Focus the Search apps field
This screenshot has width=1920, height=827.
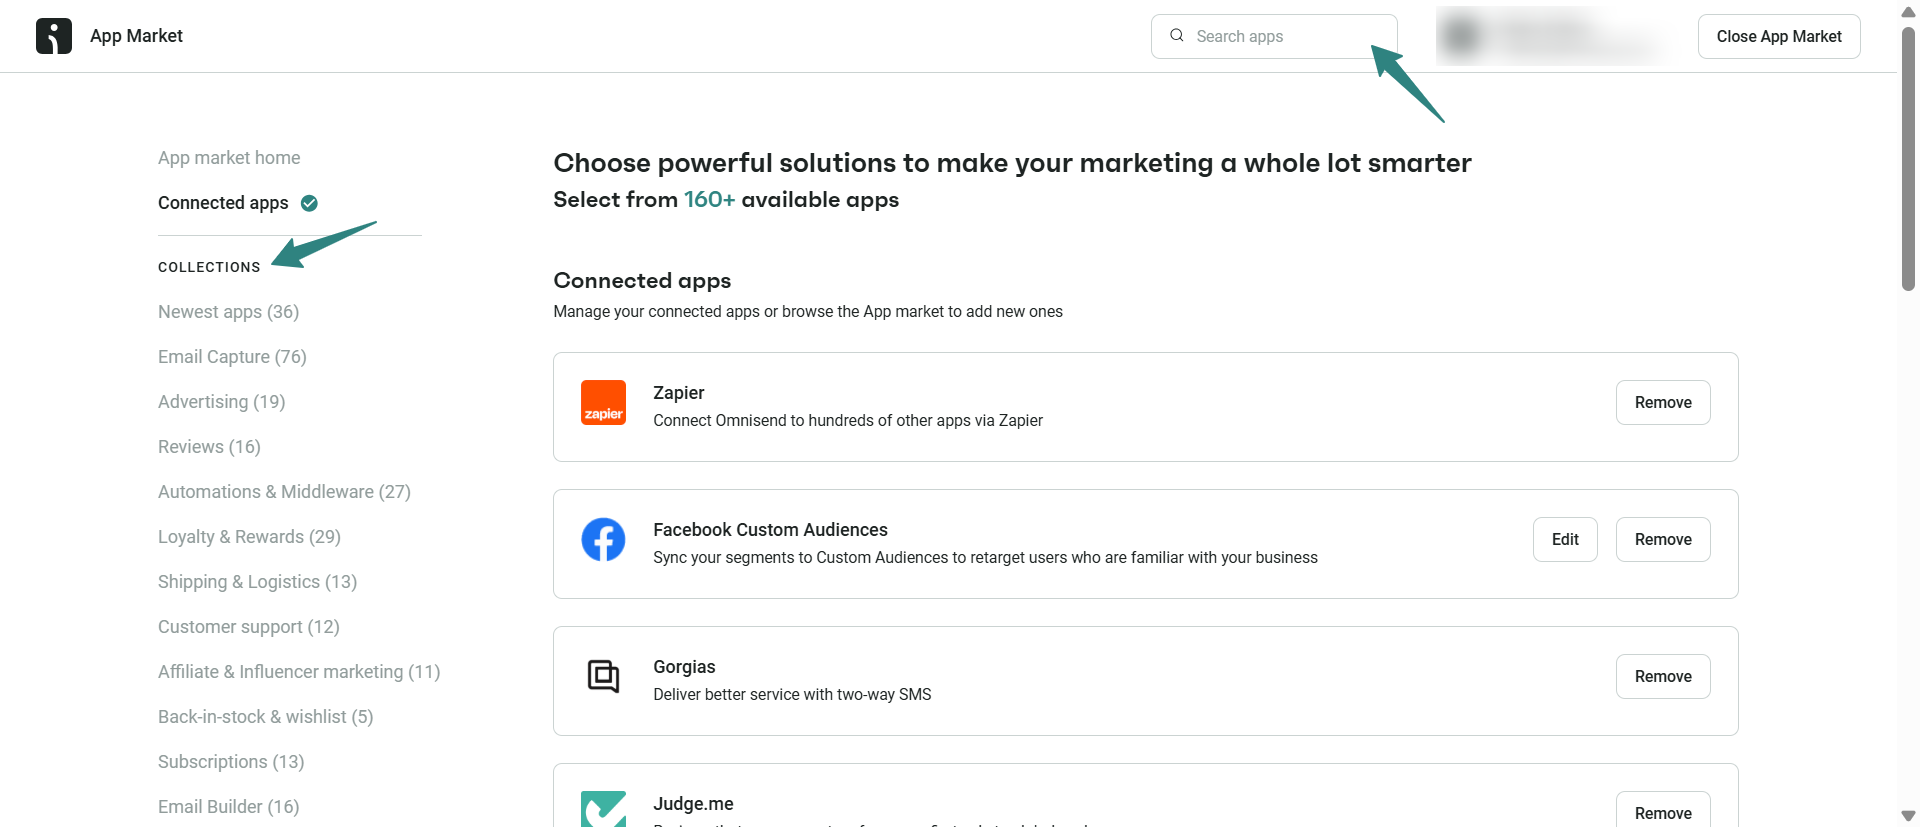click(x=1274, y=36)
